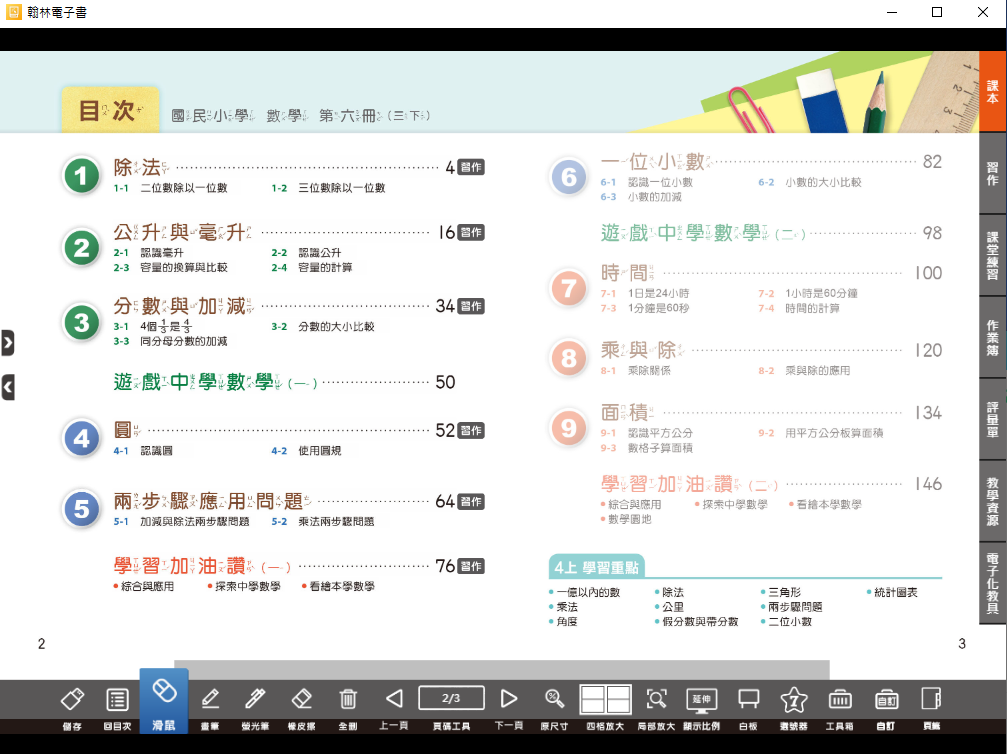Toggle the 顯示比例 display ratio button
The height and width of the screenshot is (754, 1007).
pyautogui.click(x=702, y=700)
